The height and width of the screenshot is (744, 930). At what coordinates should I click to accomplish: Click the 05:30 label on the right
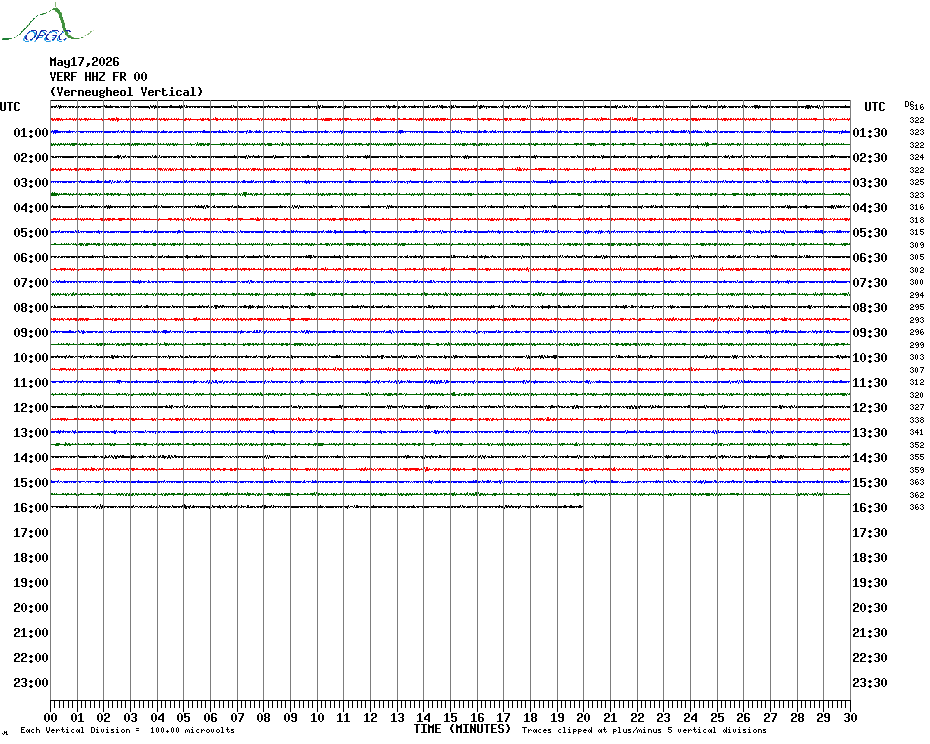[870, 233]
